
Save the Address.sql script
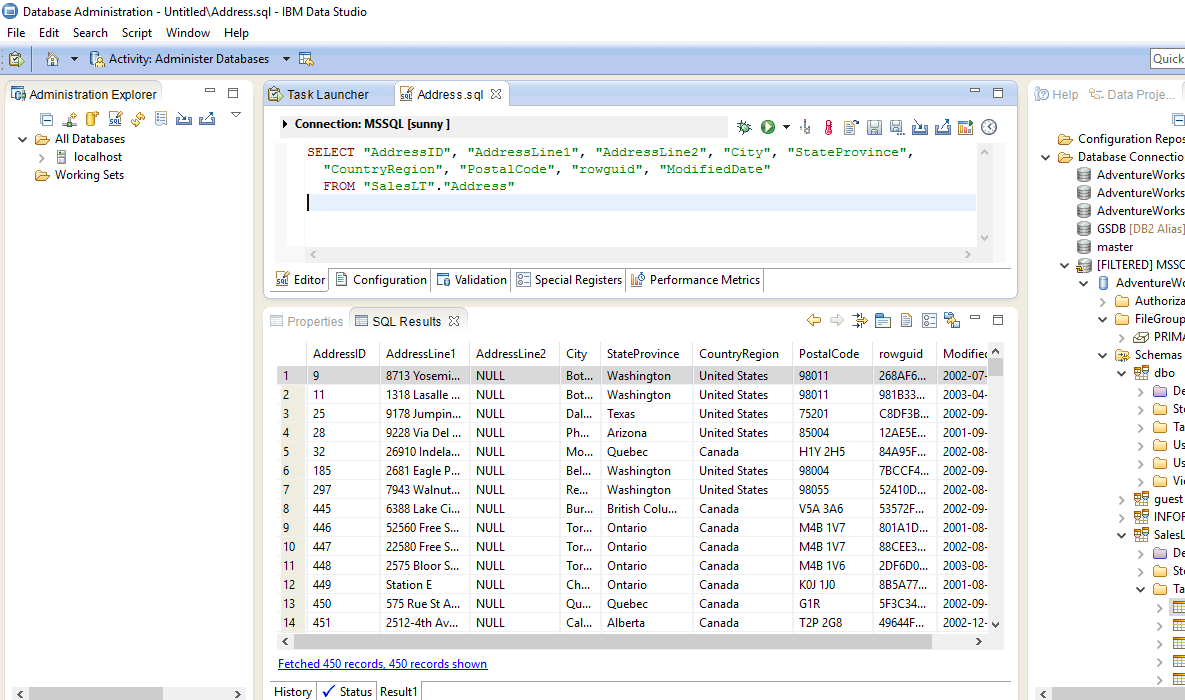tap(874, 127)
